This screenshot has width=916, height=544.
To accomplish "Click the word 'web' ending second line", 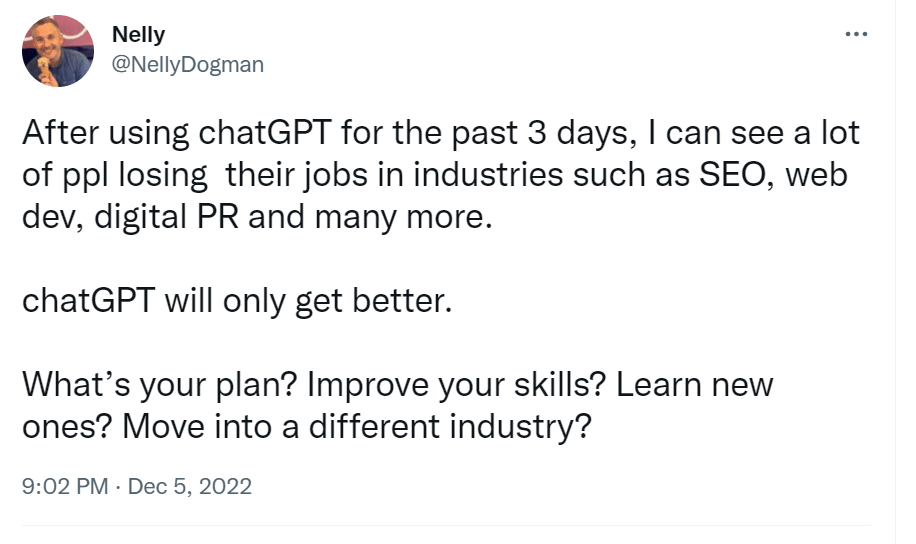I will point(816,174).
